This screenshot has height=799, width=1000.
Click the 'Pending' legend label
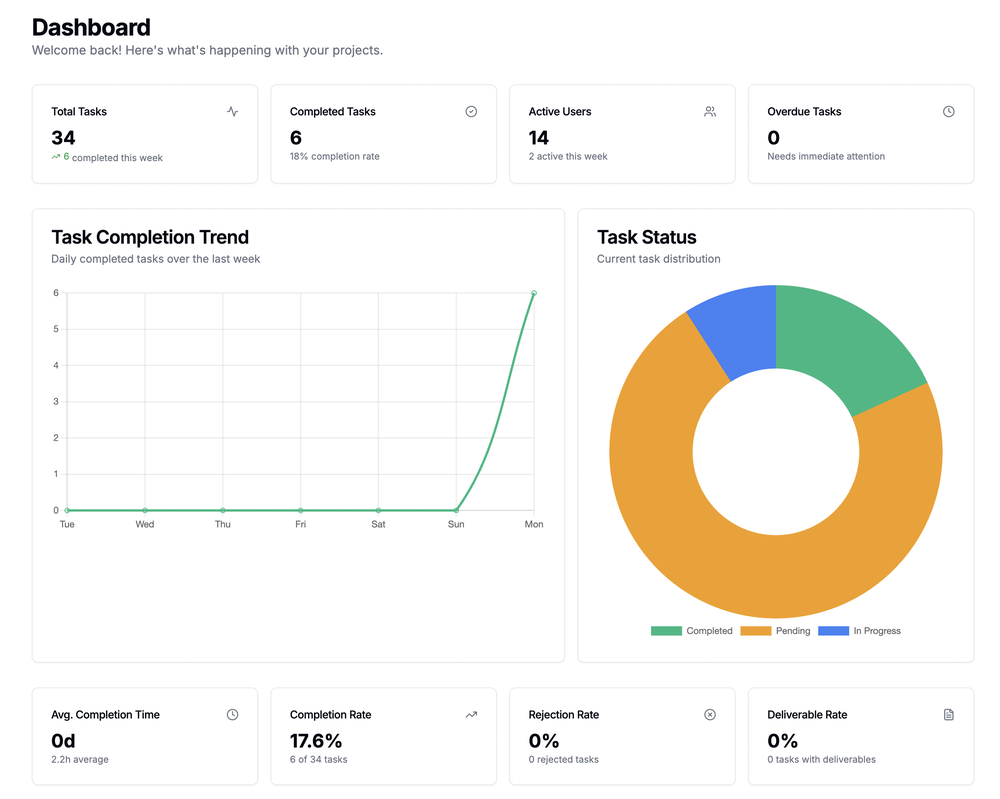tap(793, 631)
